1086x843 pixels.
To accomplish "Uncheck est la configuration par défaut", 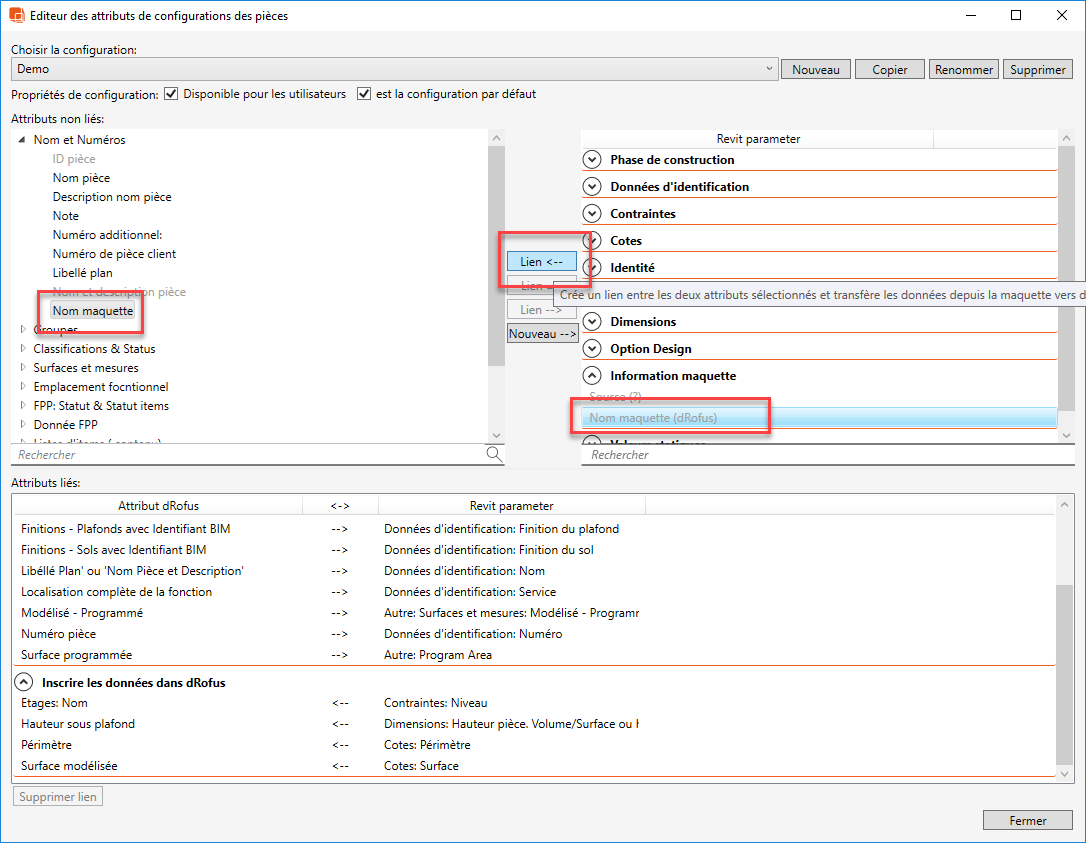I will [364, 94].
